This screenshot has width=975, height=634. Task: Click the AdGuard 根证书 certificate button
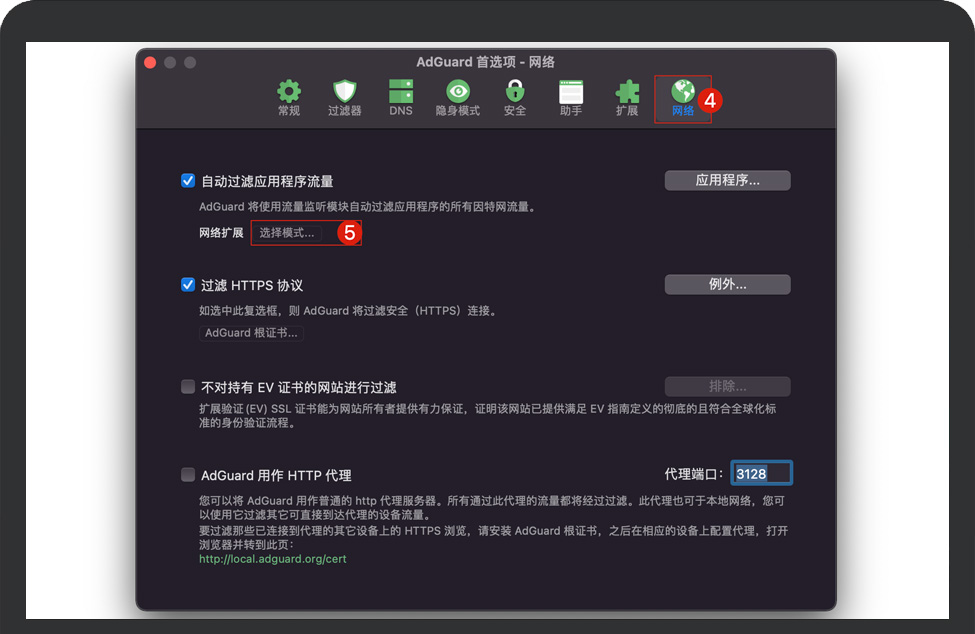[250, 332]
